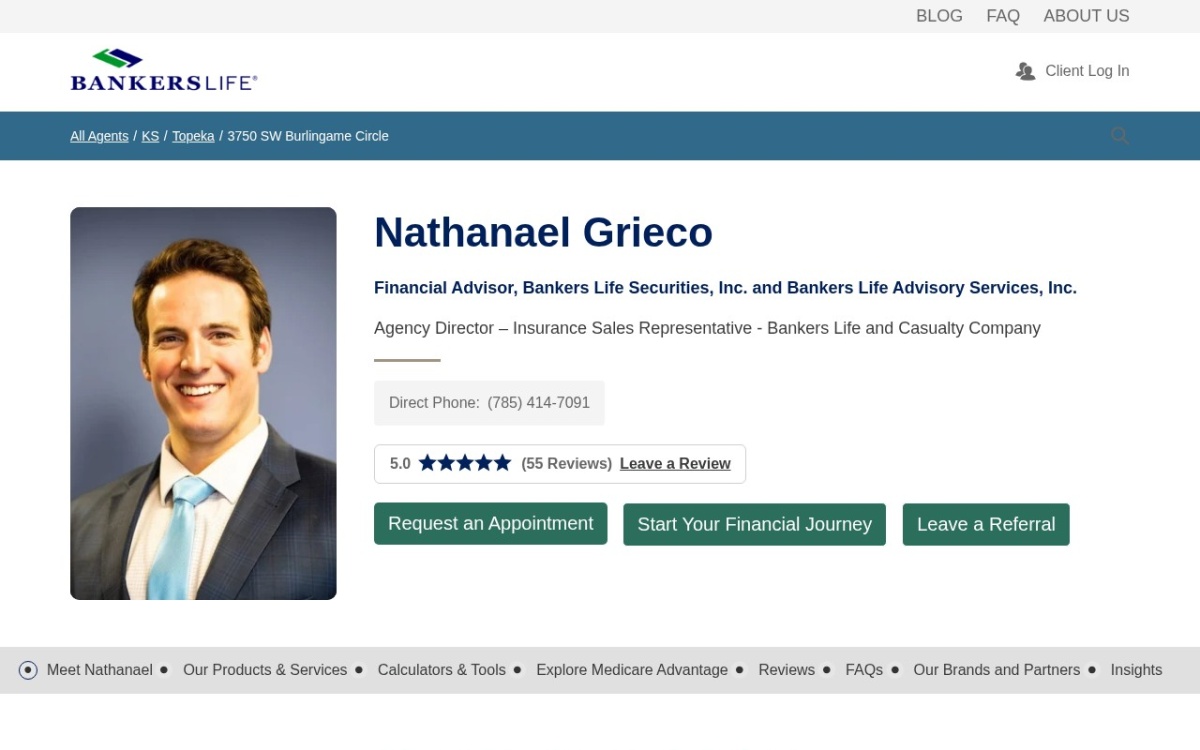Jump to Calculators & Tools section

pyautogui.click(x=442, y=670)
